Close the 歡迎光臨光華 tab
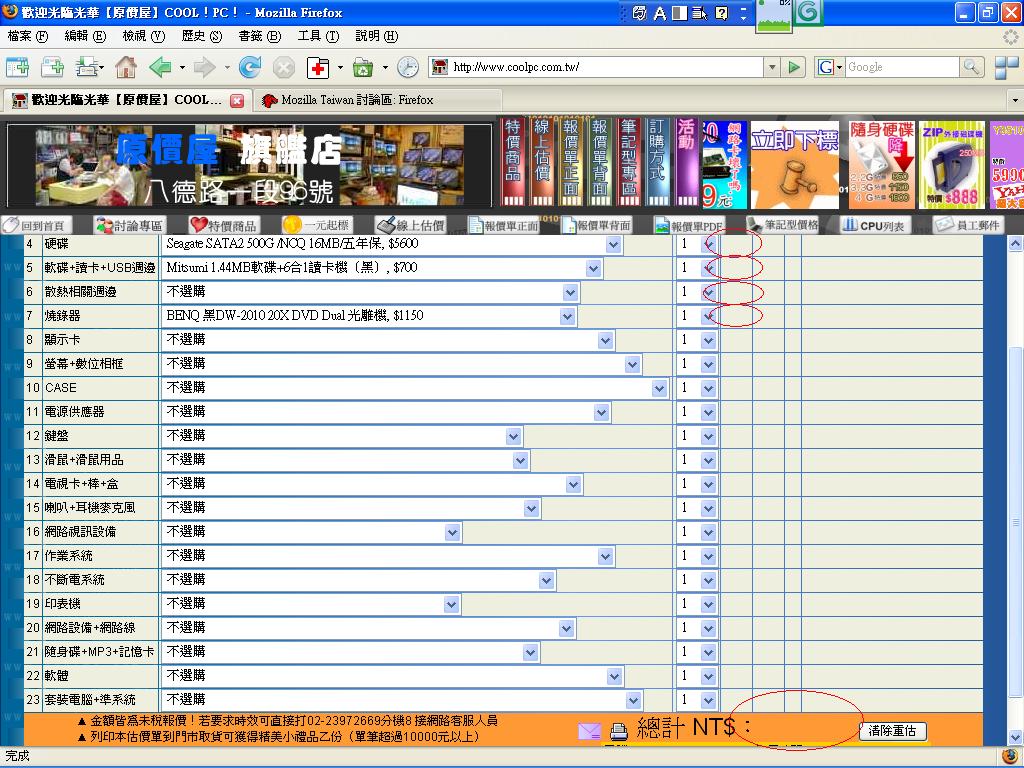Viewport: 1024px width, 768px height. click(237, 100)
